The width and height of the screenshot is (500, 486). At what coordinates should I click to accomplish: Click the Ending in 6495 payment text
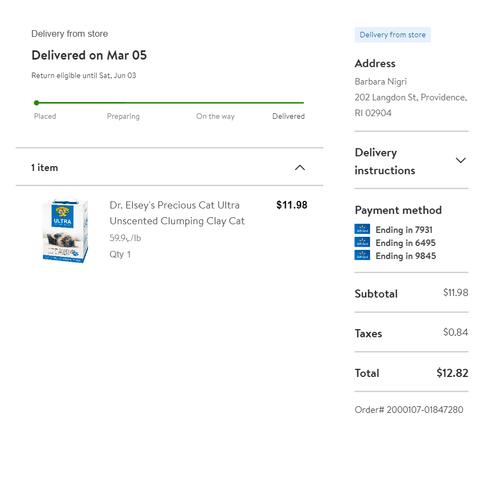(x=406, y=243)
